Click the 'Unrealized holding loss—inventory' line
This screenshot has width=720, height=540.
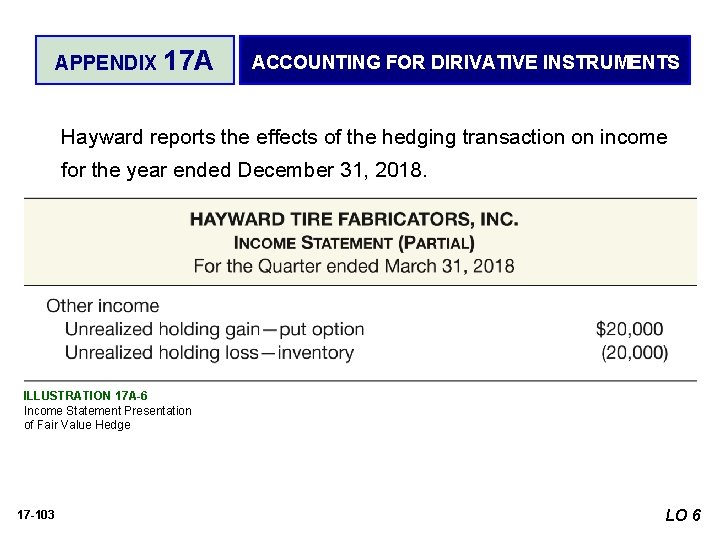209,352
